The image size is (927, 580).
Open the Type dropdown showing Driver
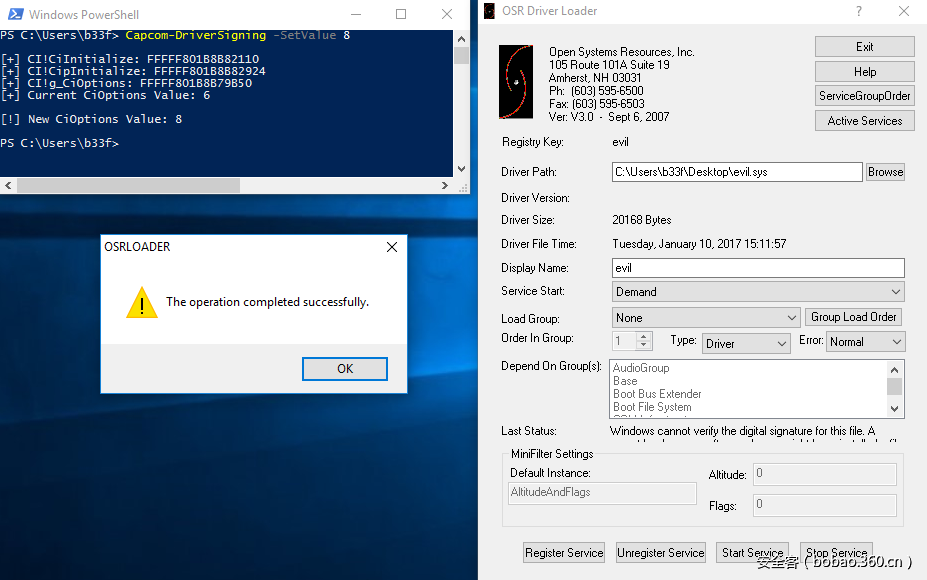coord(746,343)
